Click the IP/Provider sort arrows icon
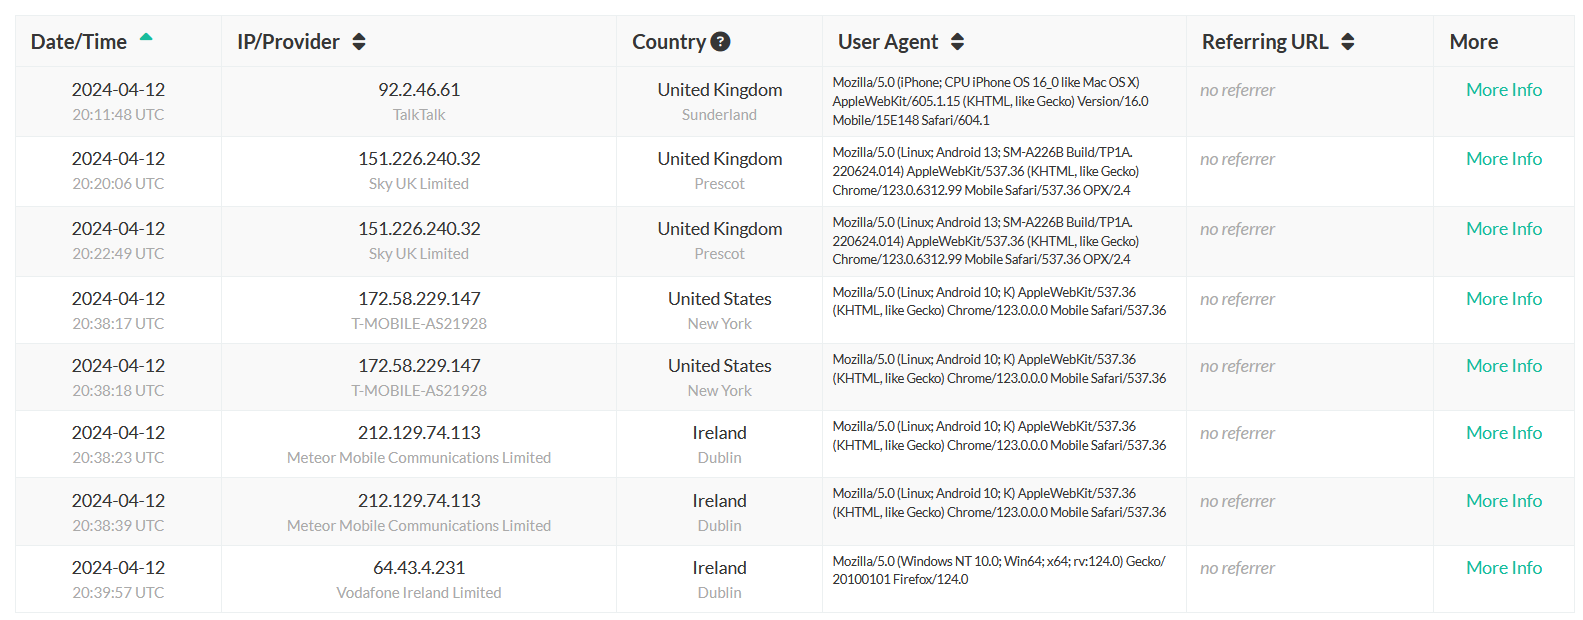Viewport: 1583px width, 620px height. (x=359, y=42)
